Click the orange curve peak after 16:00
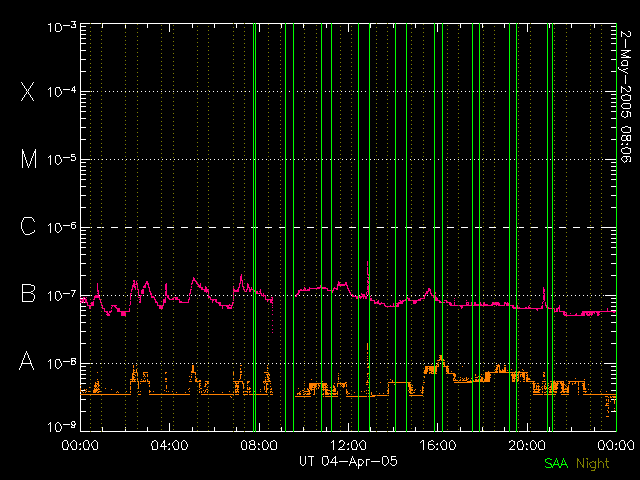 point(441,358)
